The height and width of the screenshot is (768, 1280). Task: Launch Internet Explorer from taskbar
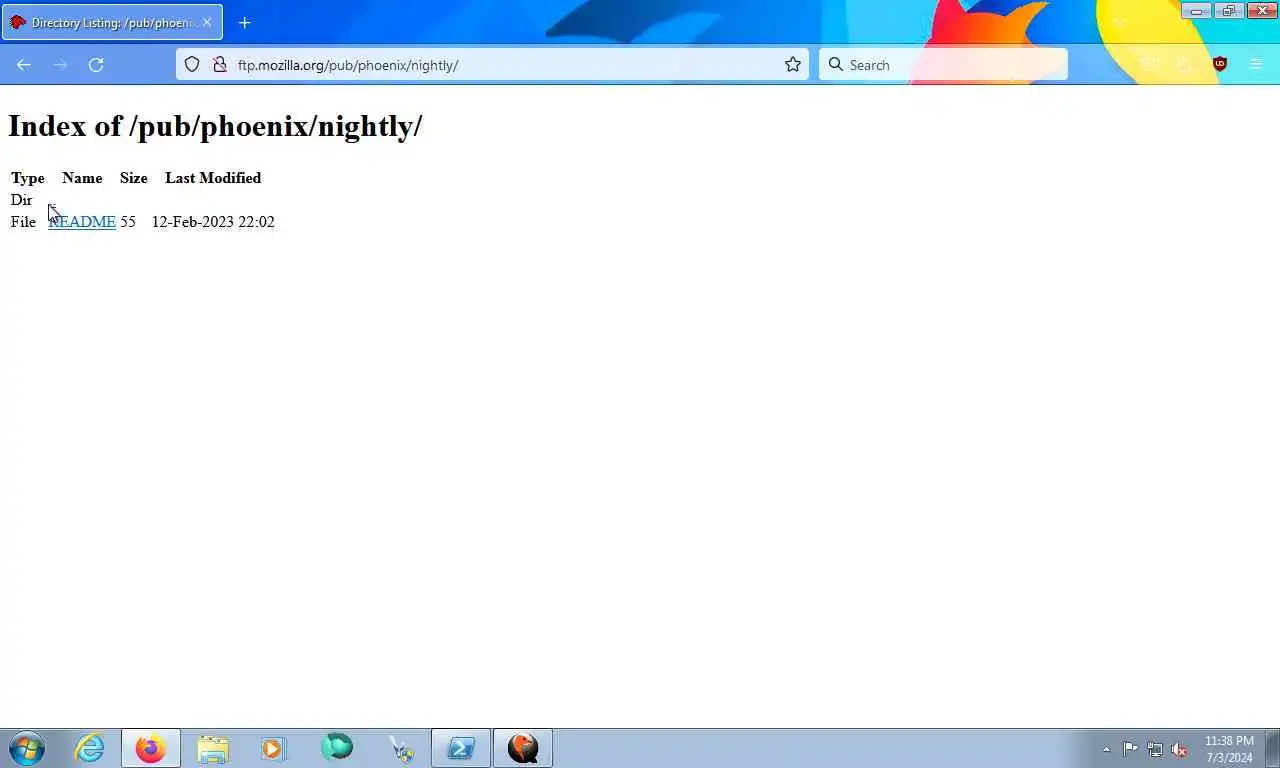pyautogui.click(x=89, y=748)
